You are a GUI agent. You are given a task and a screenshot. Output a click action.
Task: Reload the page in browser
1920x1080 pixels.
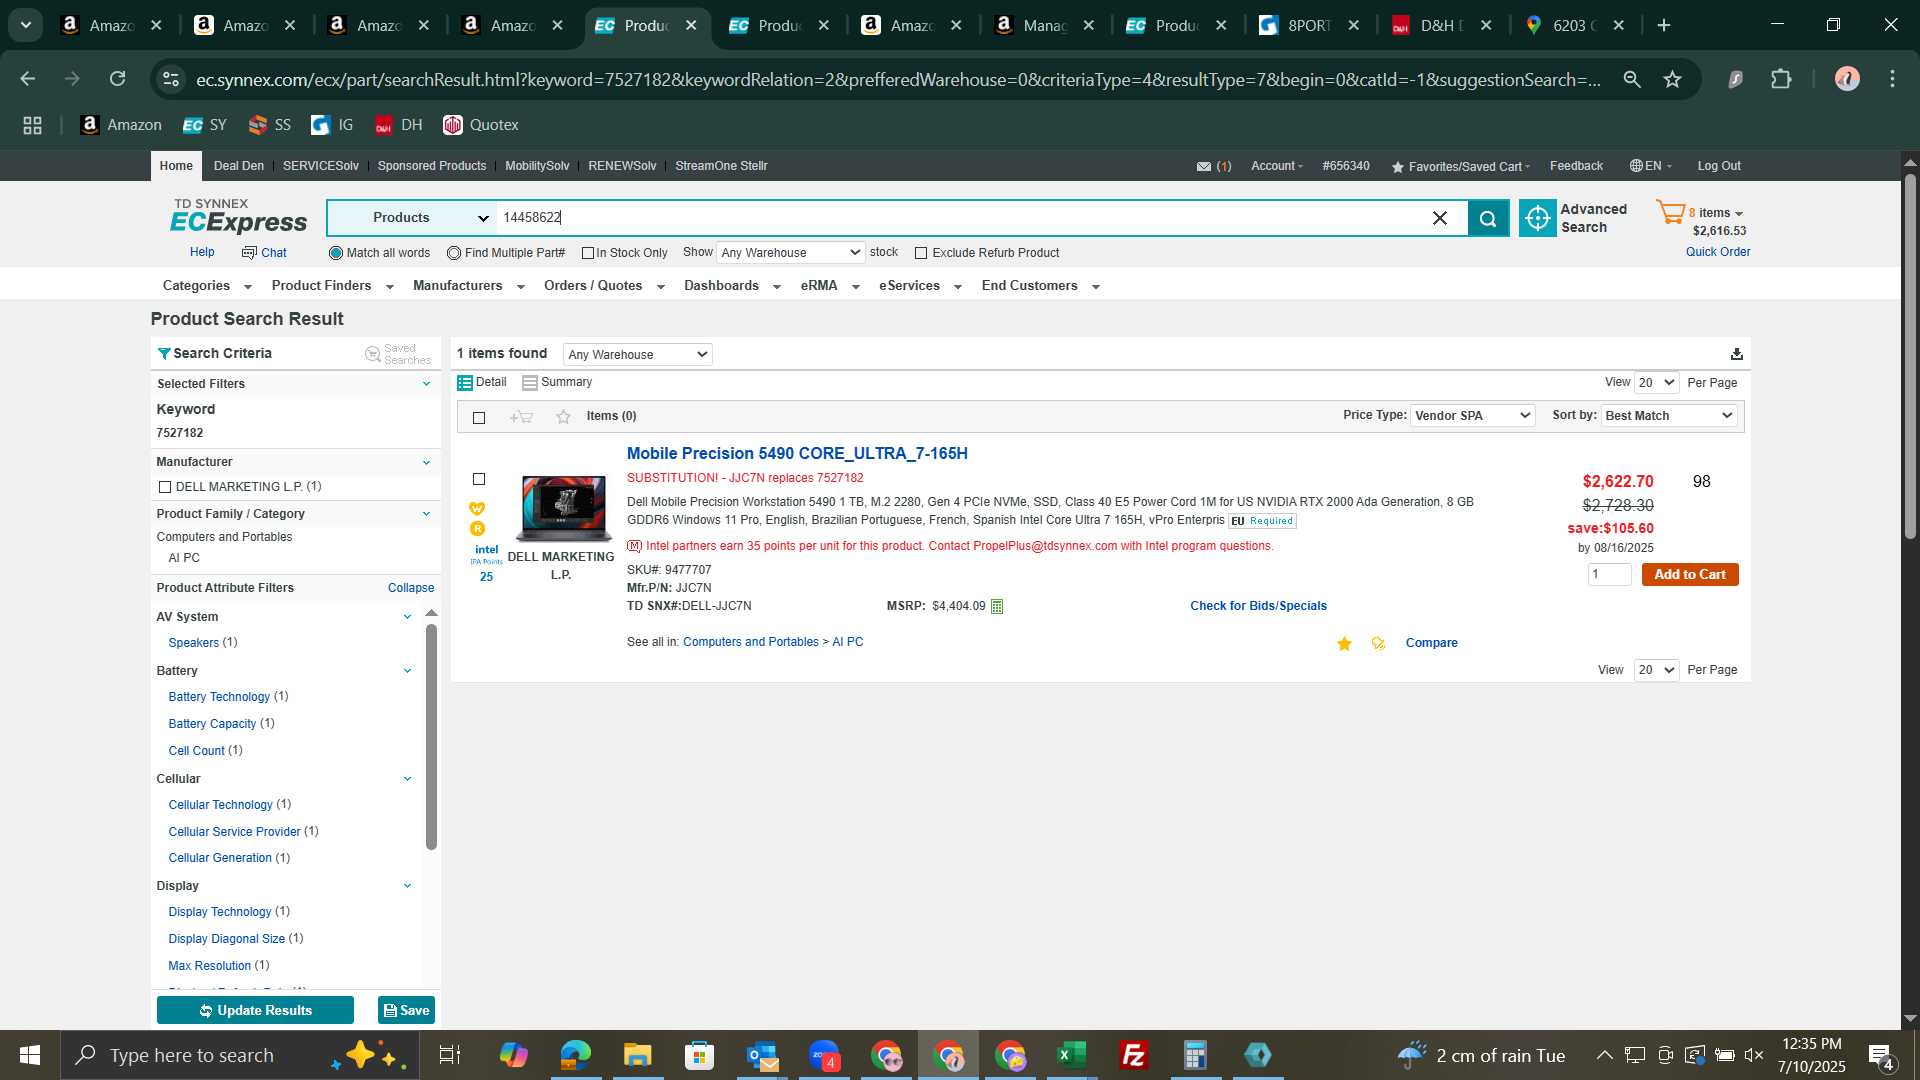coord(118,79)
